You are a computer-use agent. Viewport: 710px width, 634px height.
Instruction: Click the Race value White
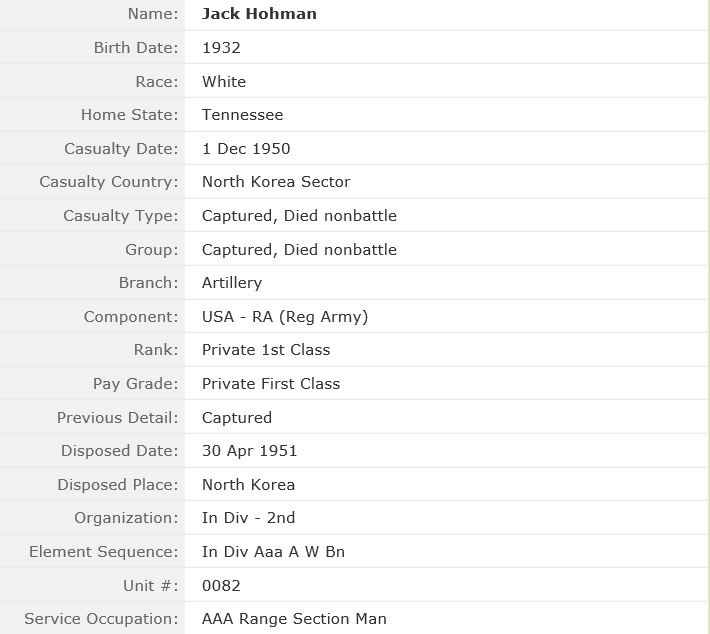tap(224, 82)
